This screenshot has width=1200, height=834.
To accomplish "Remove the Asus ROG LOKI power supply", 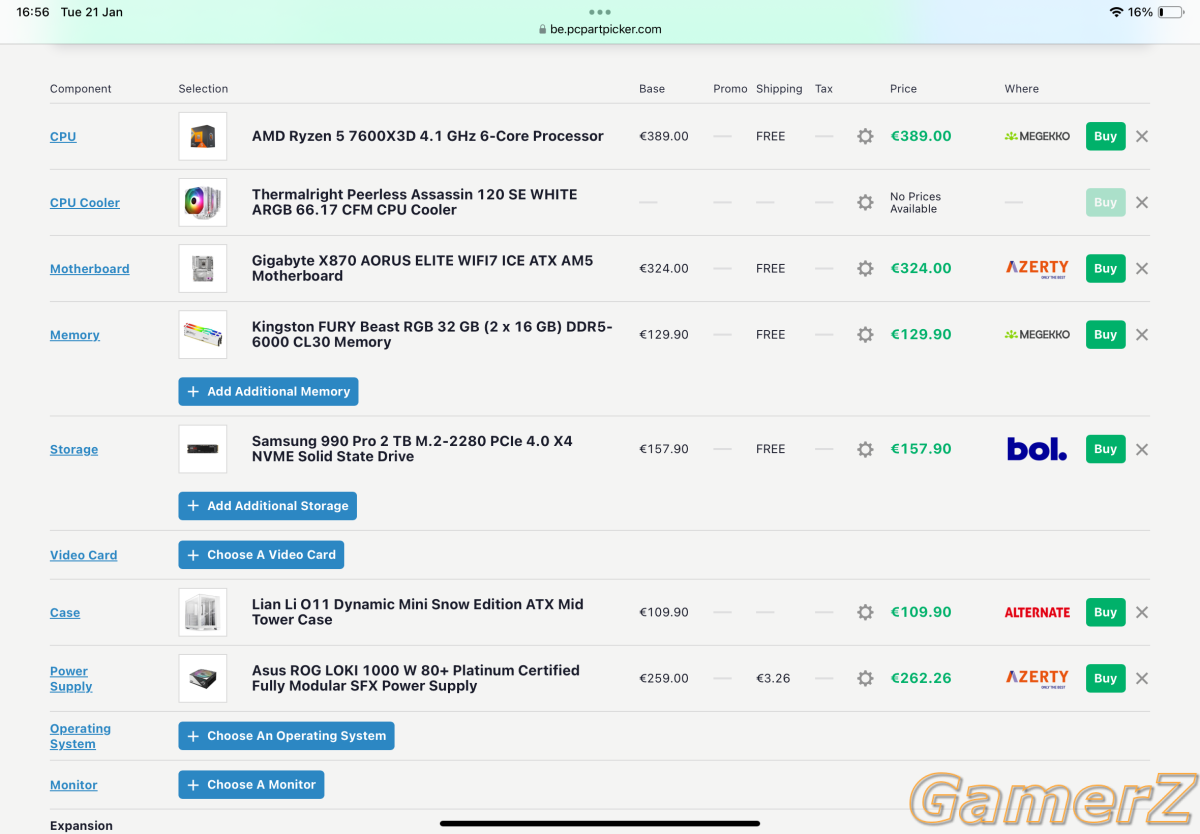I will click(x=1142, y=678).
